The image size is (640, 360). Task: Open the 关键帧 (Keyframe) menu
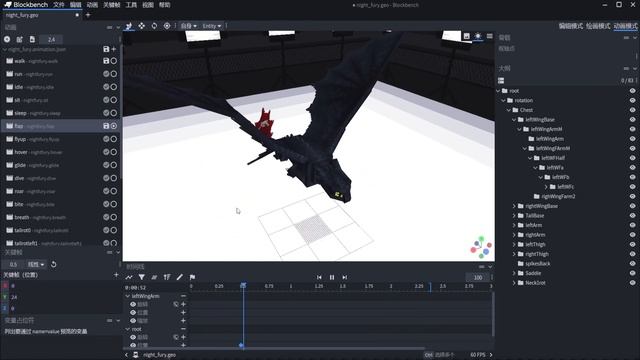111,5
